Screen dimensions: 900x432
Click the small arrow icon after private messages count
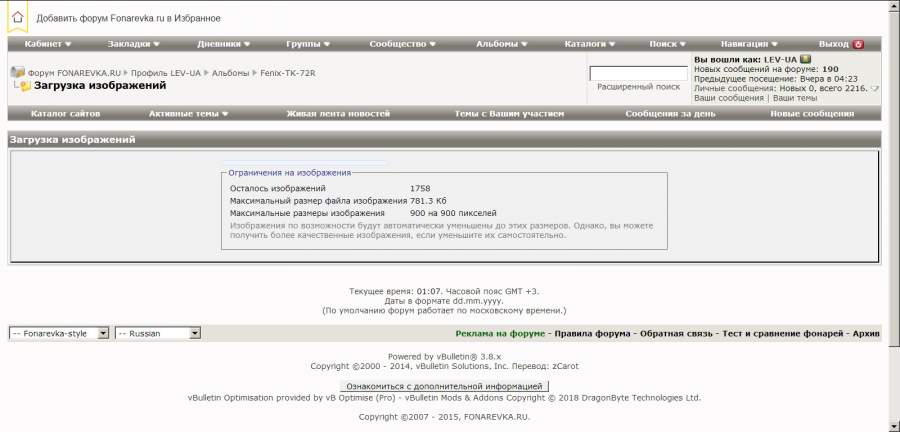pyautogui.click(x=875, y=88)
